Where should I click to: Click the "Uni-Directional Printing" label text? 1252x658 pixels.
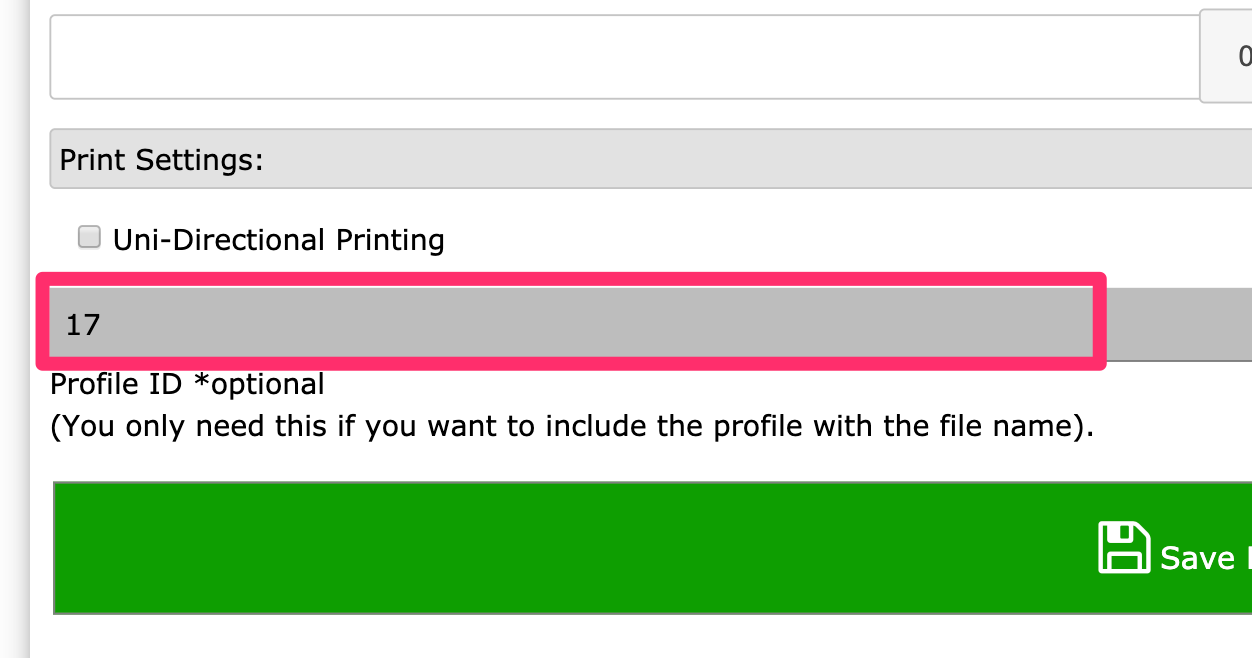pyautogui.click(x=279, y=240)
